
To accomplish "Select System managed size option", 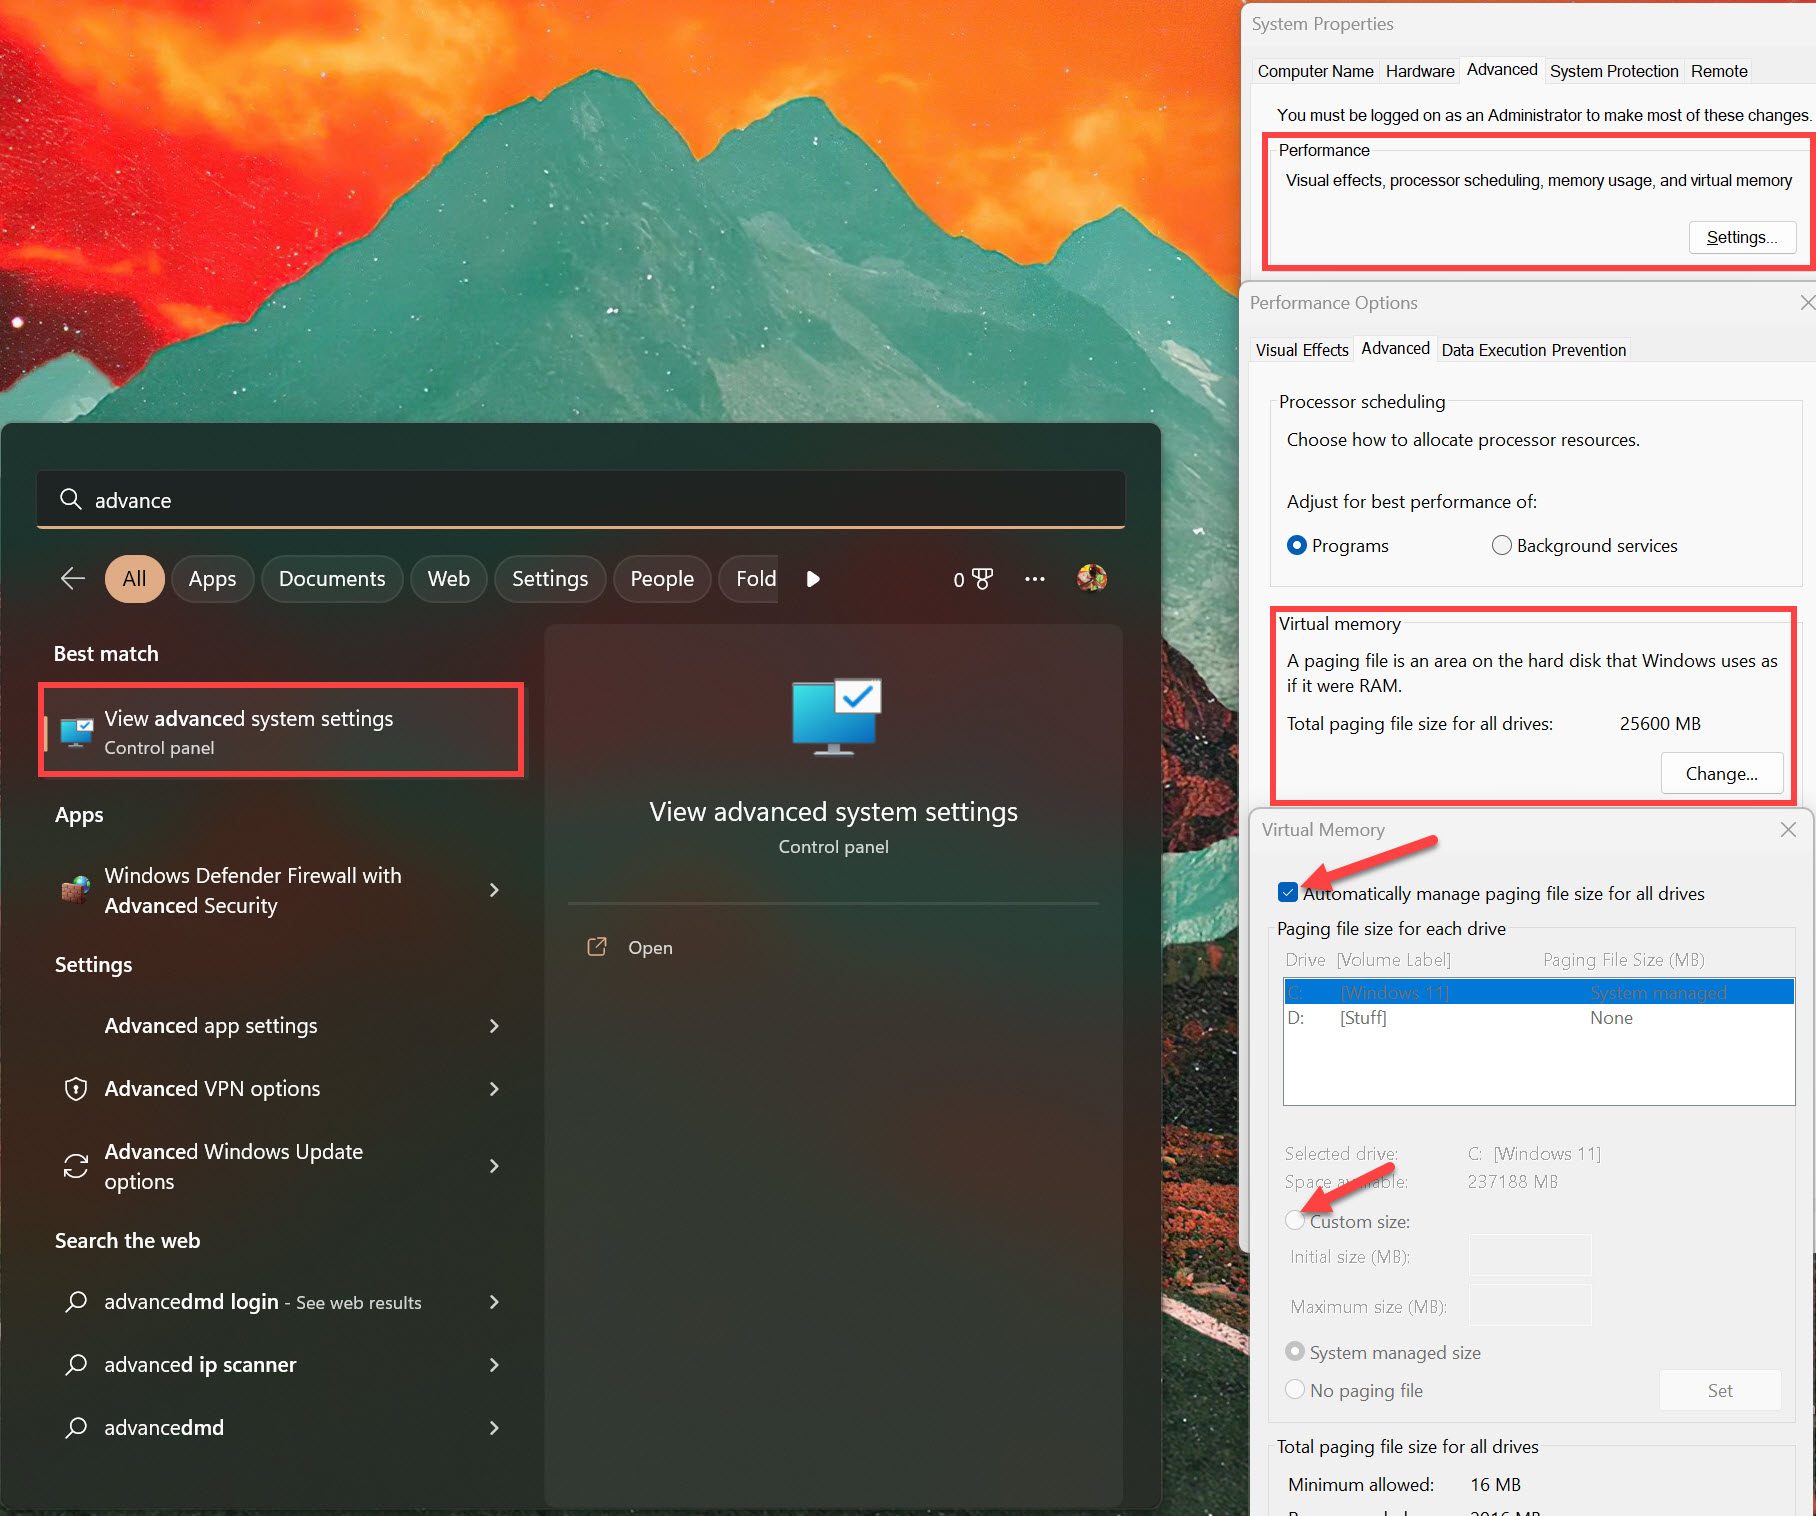I will click(1295, 1352).
